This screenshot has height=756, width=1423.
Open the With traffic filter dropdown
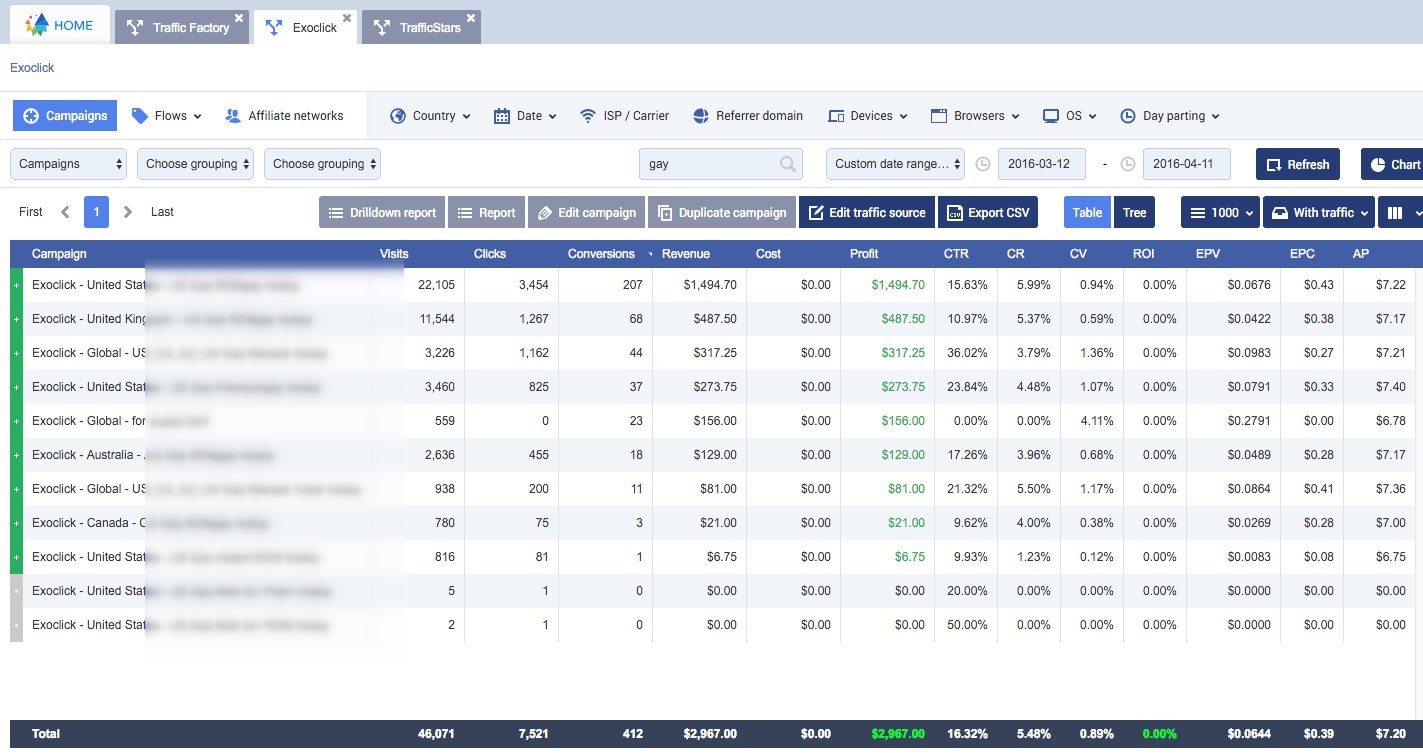[1319, 212]
